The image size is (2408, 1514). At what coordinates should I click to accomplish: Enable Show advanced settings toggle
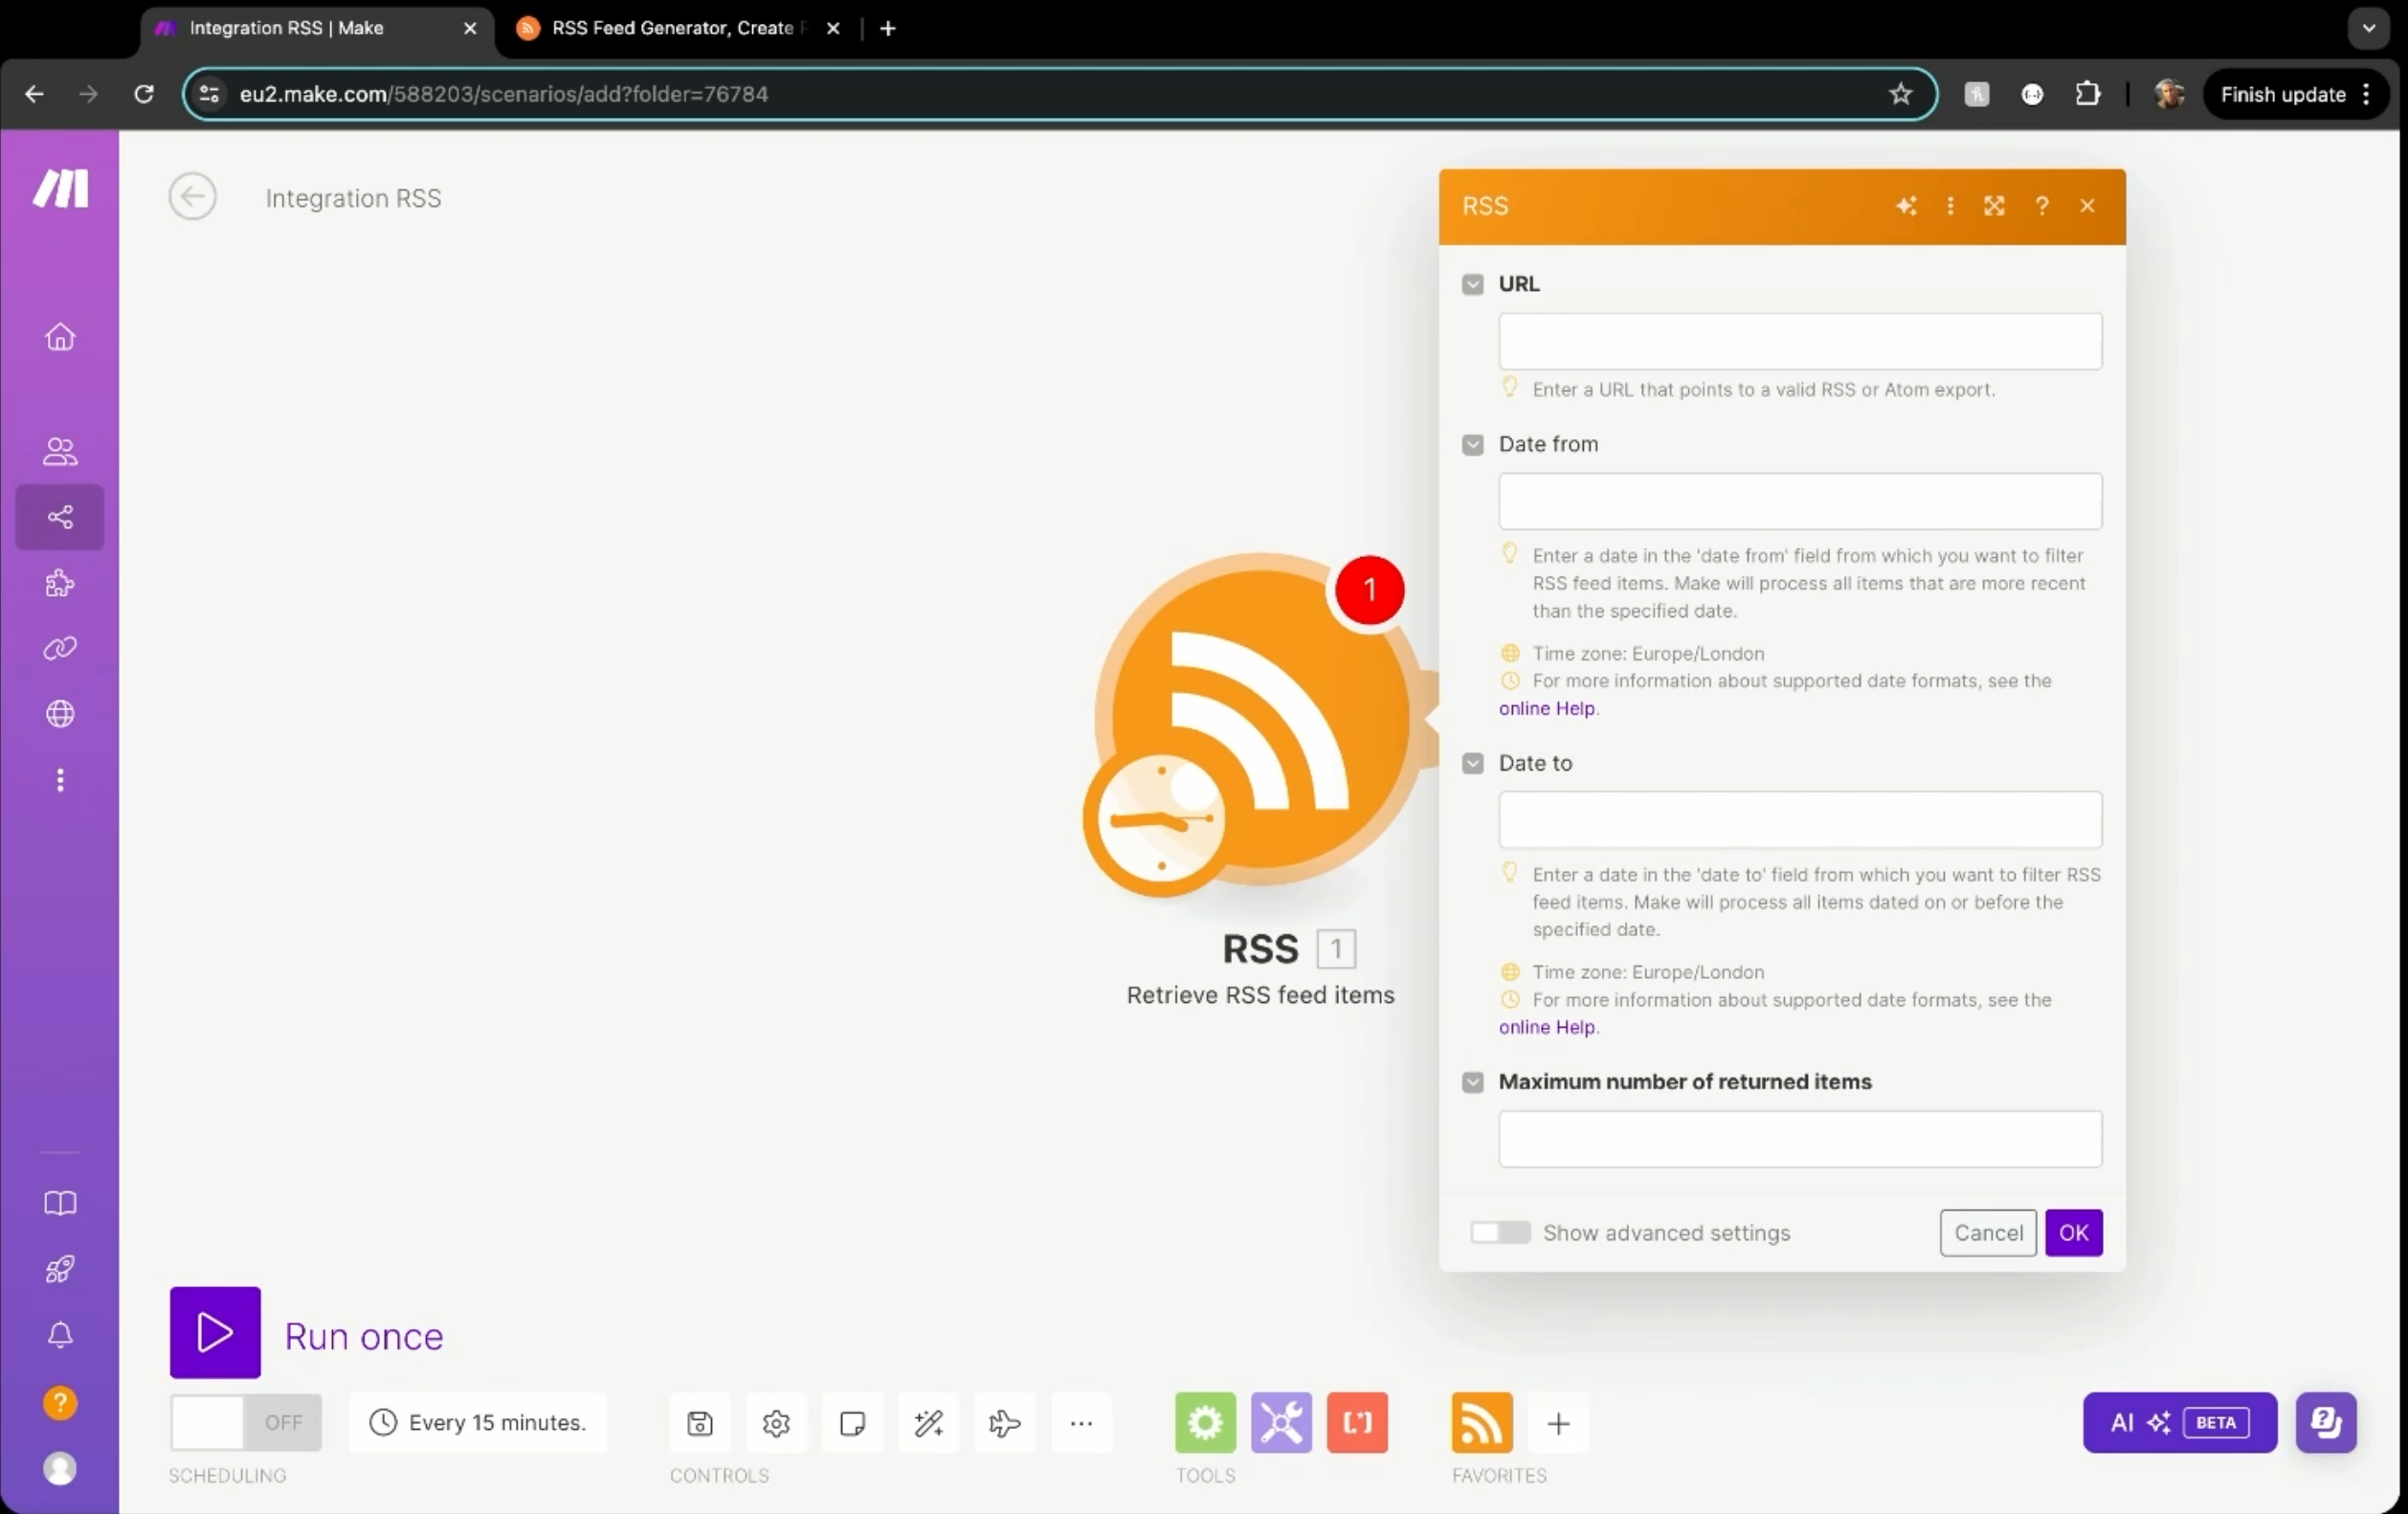point(1500,1232)
